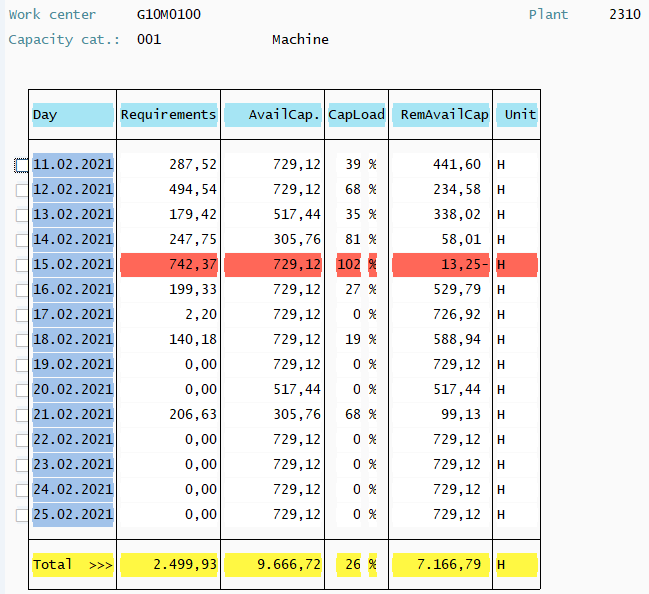This screenshot has height=594, width=649.
Task: Enable the checkbox beside 25.02.2021
Action: (22, 515)
